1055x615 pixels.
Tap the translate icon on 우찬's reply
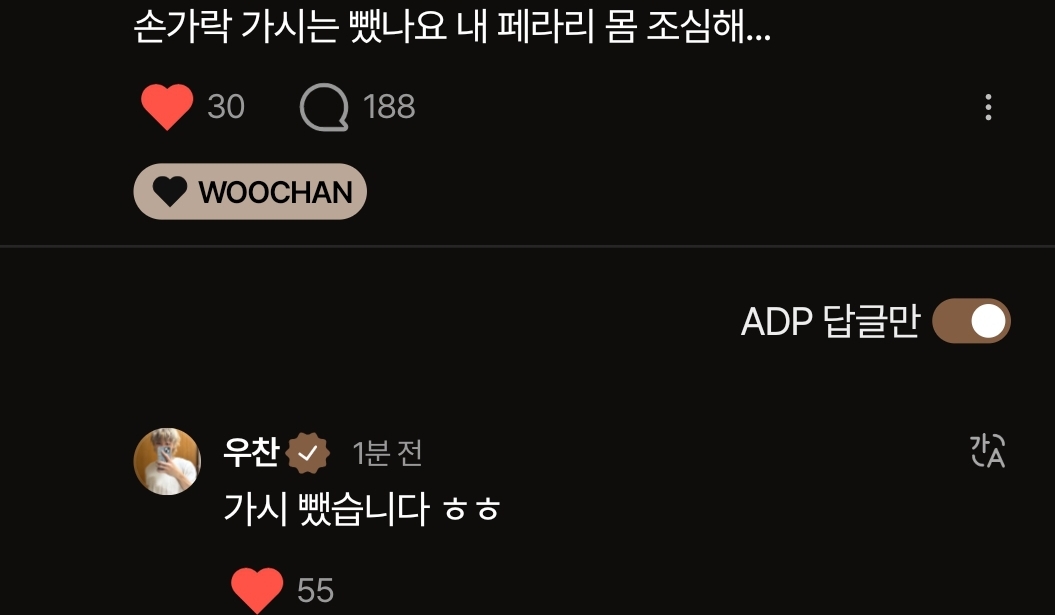987,450
